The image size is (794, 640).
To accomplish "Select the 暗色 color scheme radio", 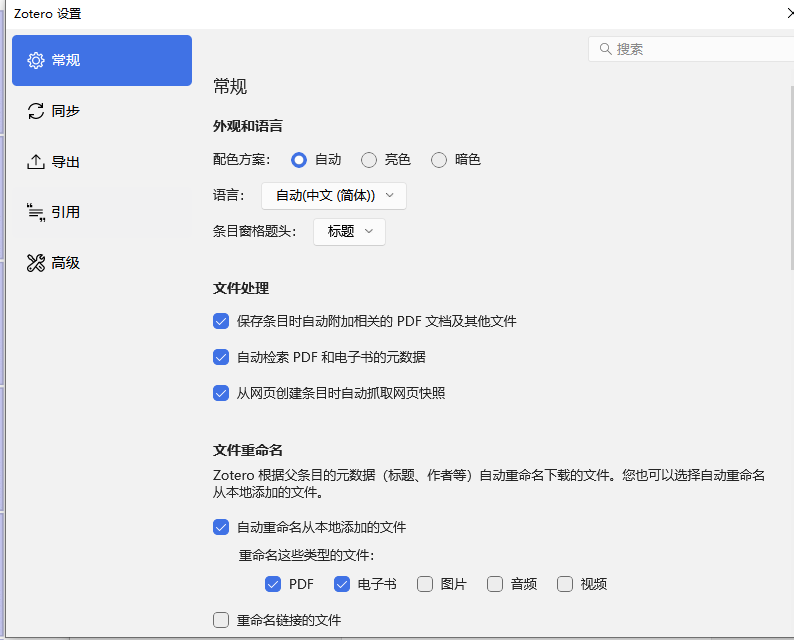I will pos(439,160).
